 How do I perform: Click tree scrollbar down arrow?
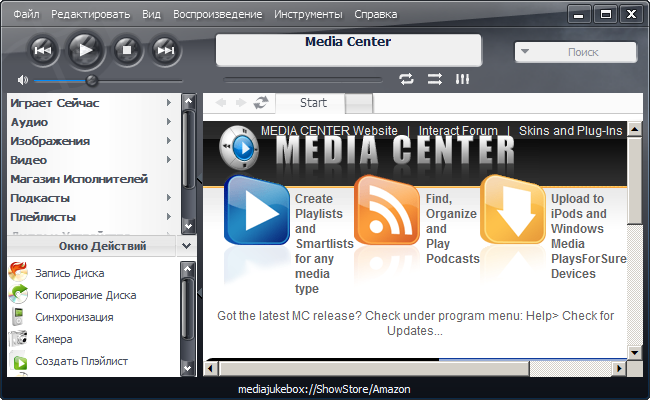coord(189,226)
